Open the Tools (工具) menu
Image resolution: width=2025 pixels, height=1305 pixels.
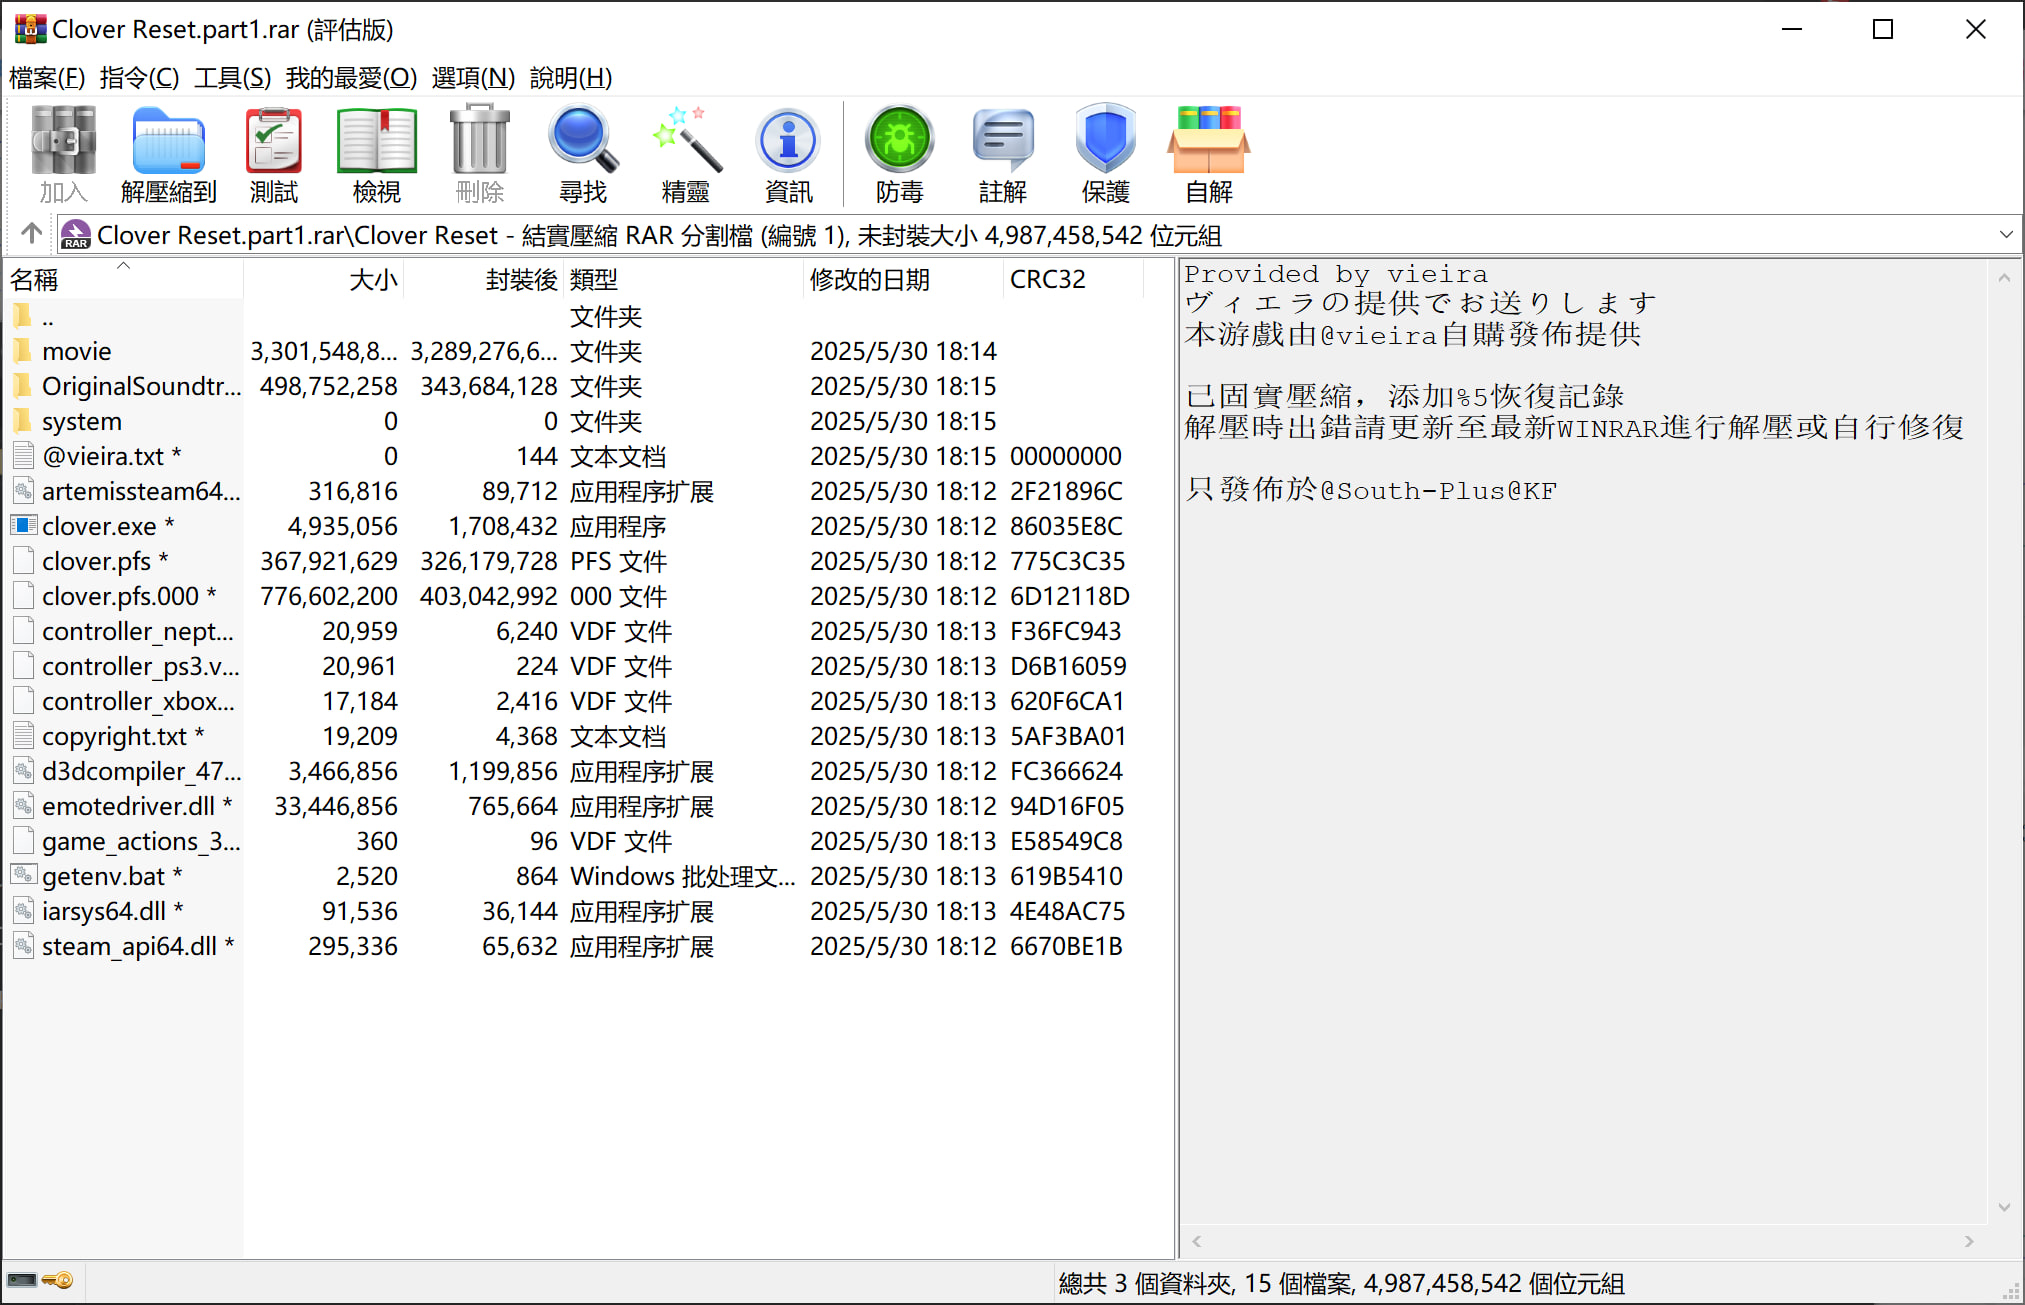pyautogui.click(x=232, y=77)
